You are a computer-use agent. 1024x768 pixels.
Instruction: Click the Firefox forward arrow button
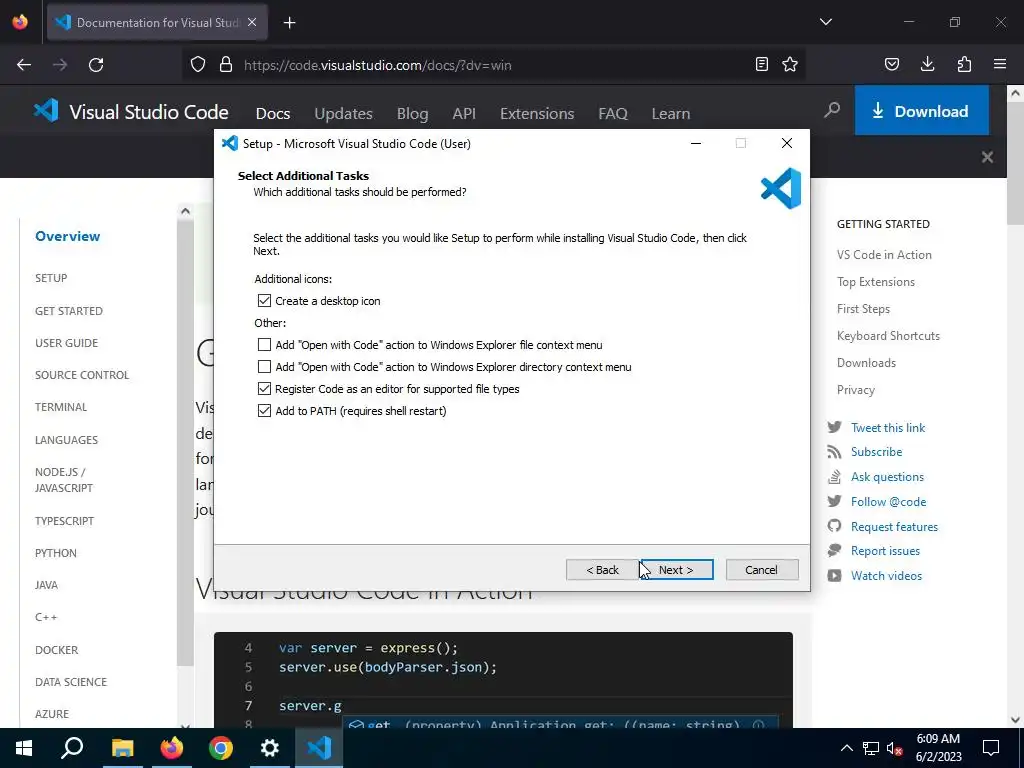pyautogui.click(x=60, y=65)
